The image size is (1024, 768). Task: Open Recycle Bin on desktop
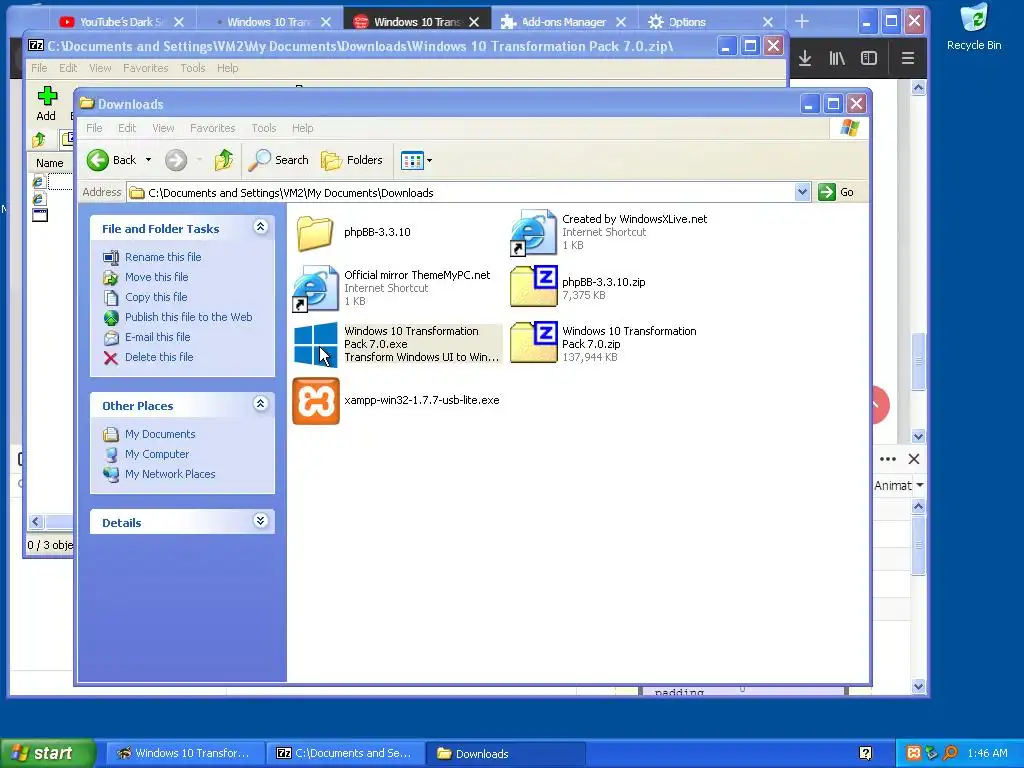tap(974, 27)
